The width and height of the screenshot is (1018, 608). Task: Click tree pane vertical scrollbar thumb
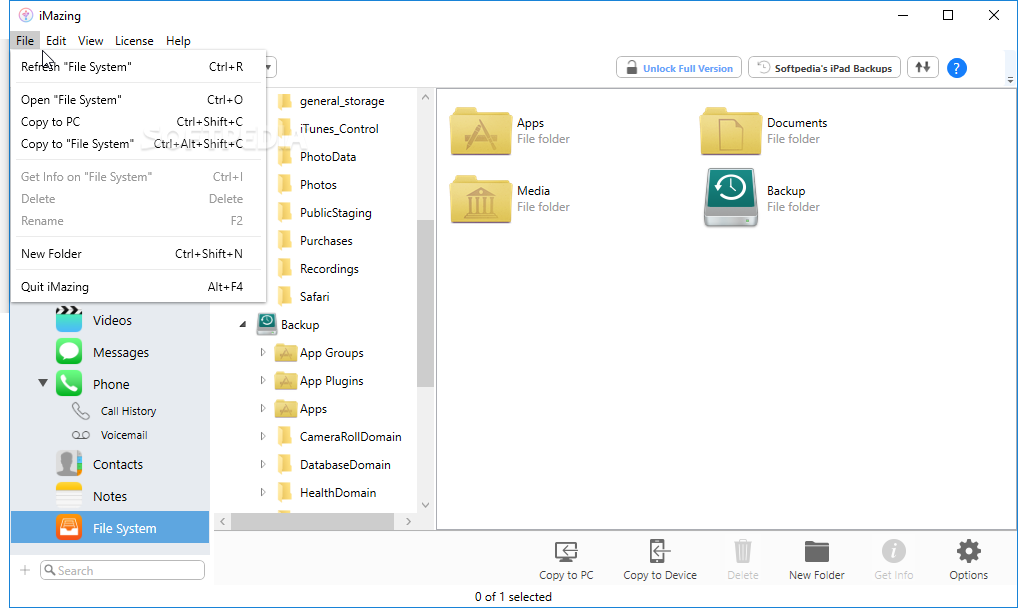pos(425,303)
